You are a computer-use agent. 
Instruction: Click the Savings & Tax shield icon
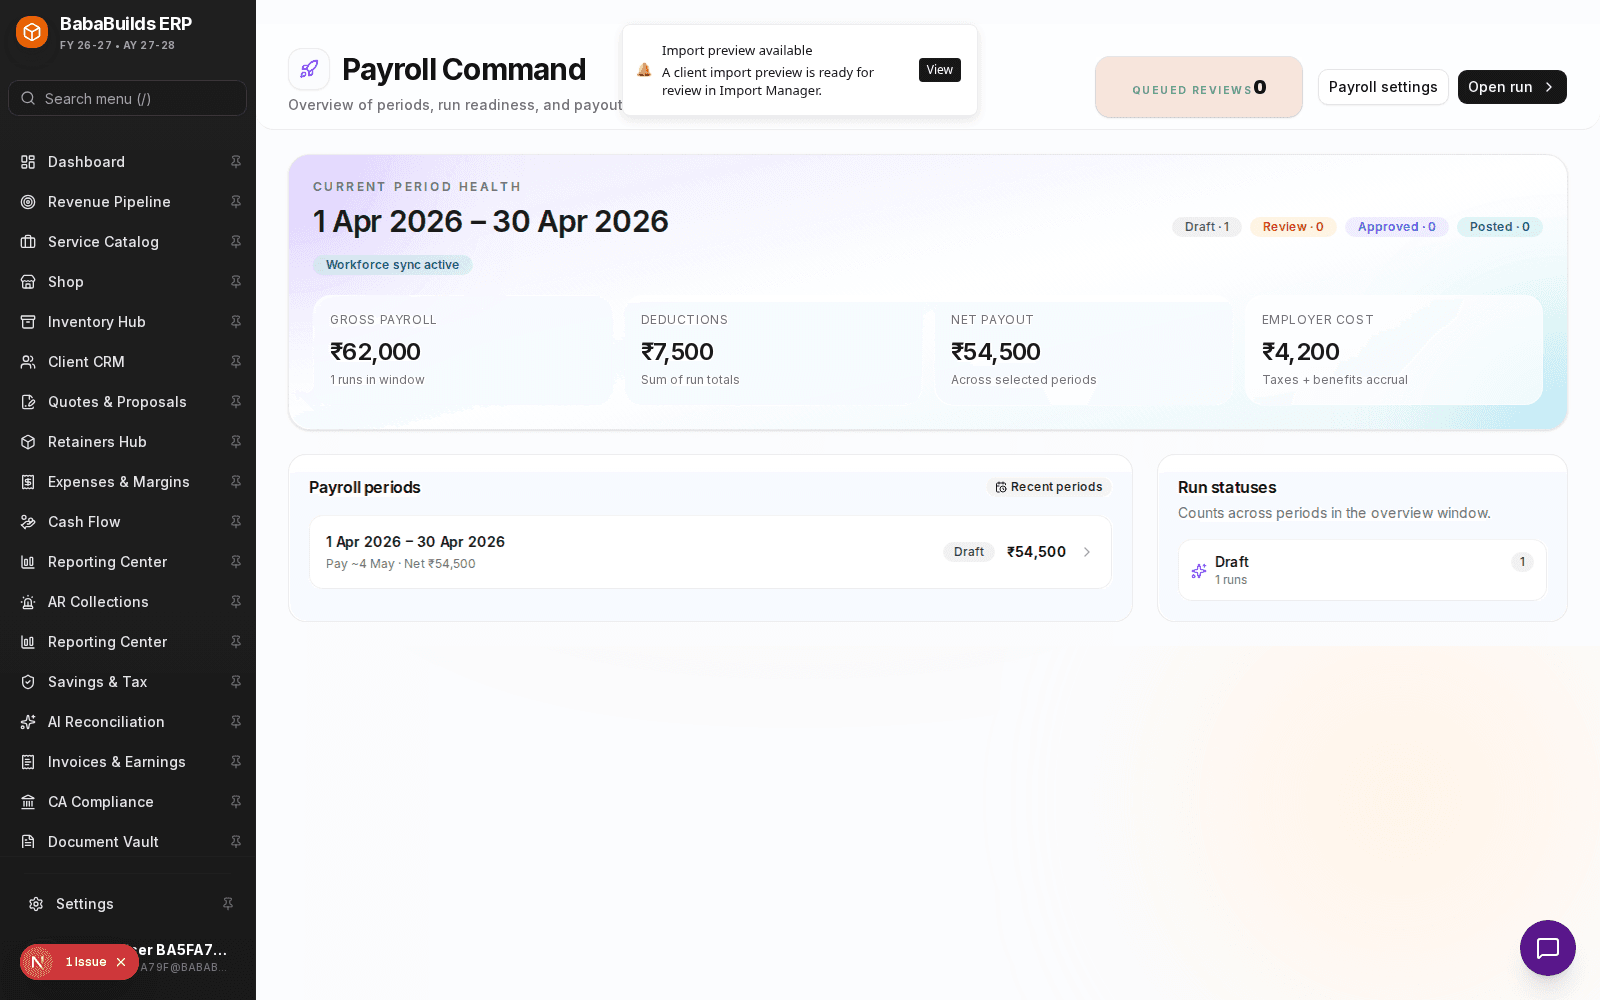tap(28, 682)
